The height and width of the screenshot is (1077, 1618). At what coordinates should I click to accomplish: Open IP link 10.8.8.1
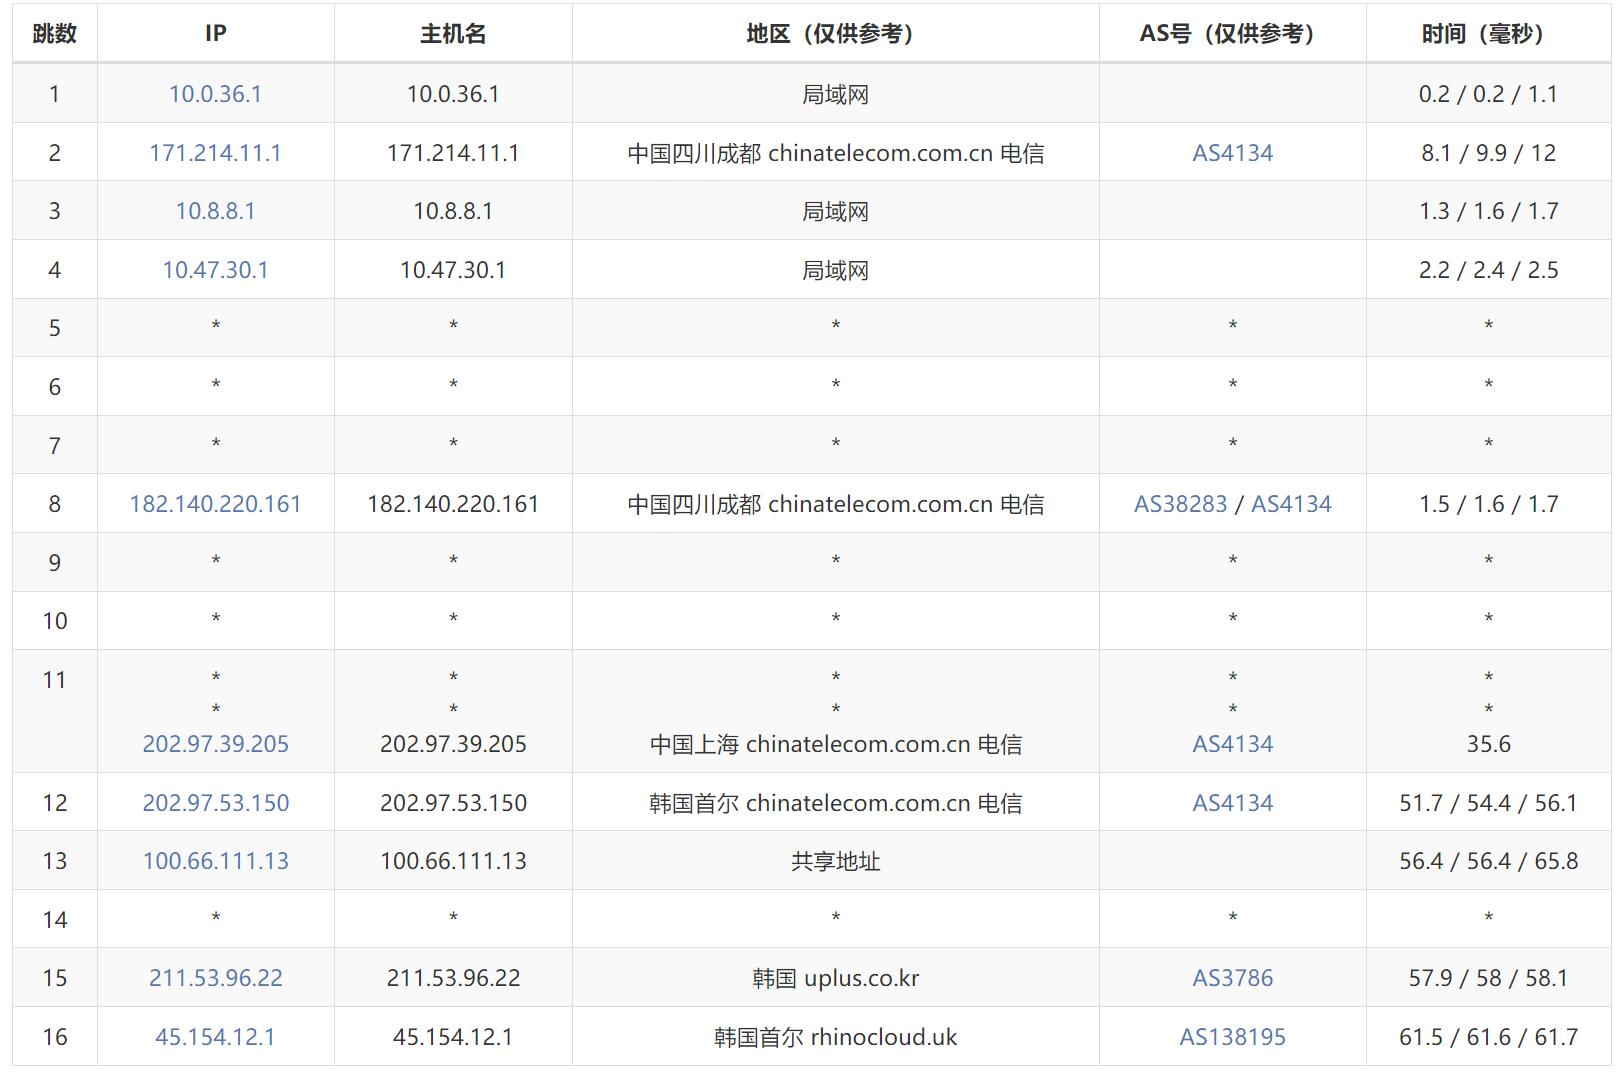[215, 211]
